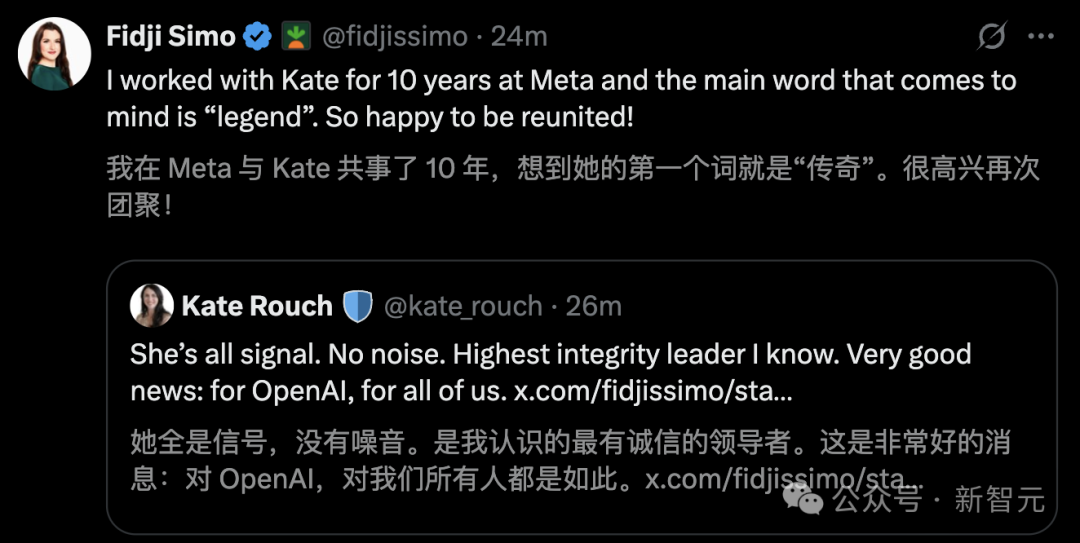1080x543 pixels.
Task: Click Kate Rouch's small avatar in quoted tweet
Action: coord(152,305)
